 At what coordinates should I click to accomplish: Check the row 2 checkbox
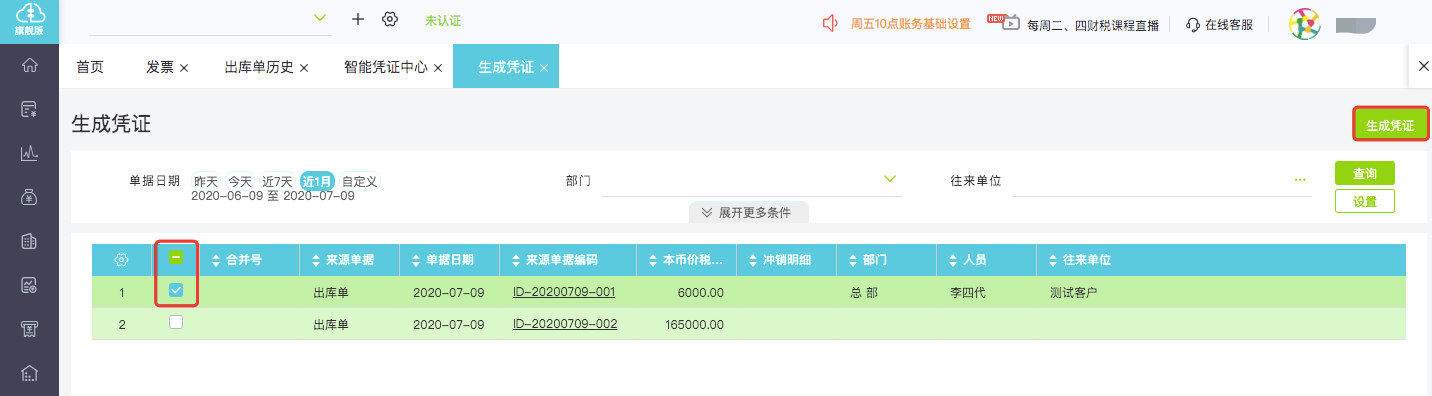[x=176, y=322]
